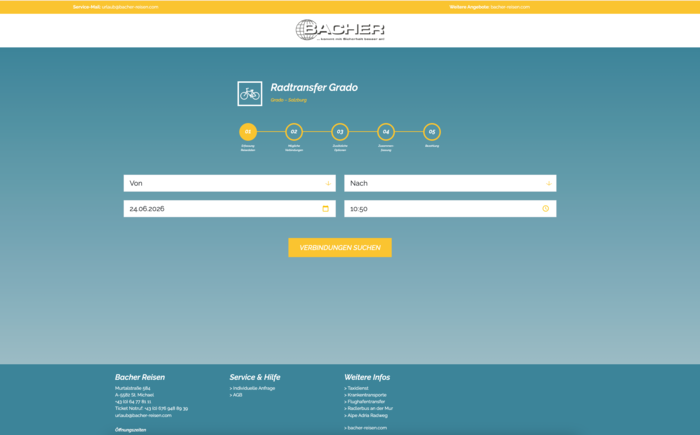Screen dimensions: 700x435
Task: Open the Flughafentransfer footer link
Action: [x=366, y=402]
